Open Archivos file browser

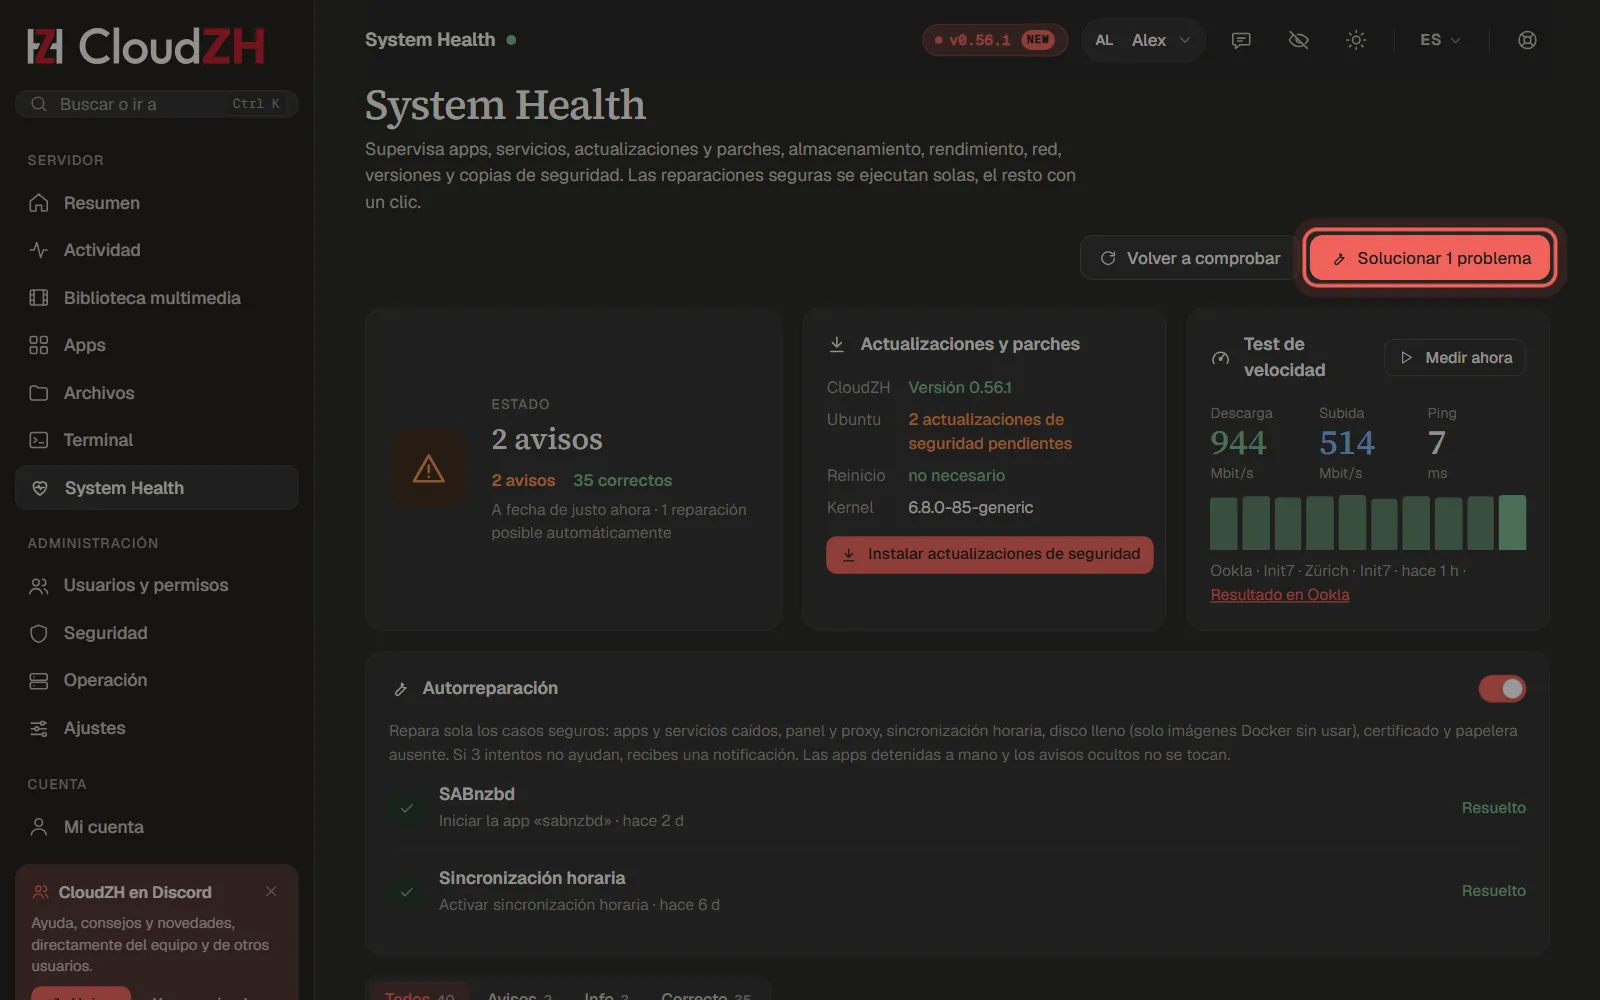[x=156, y=393]
